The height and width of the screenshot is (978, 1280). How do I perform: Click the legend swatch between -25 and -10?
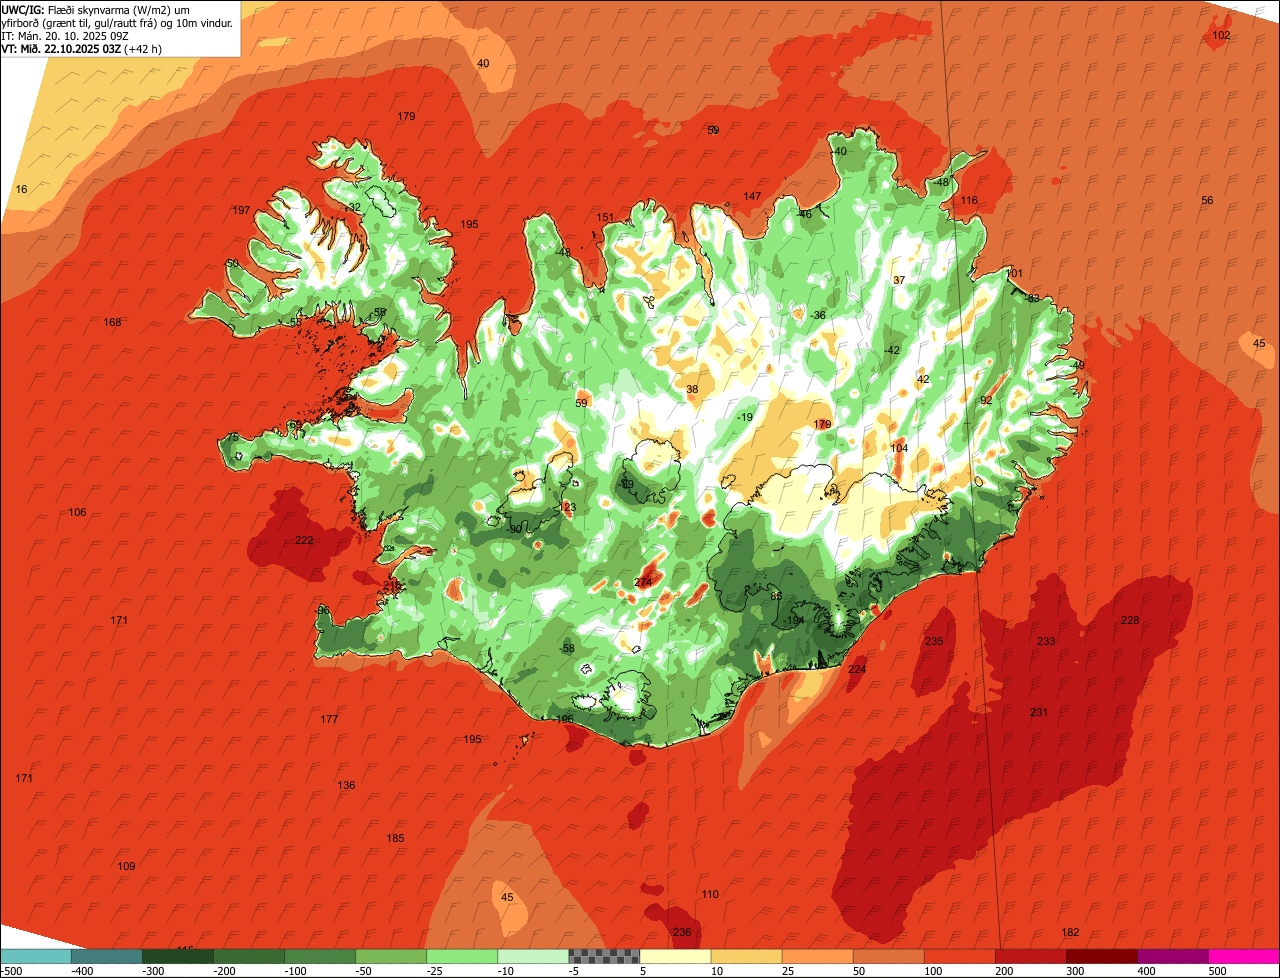coord(462,956)
